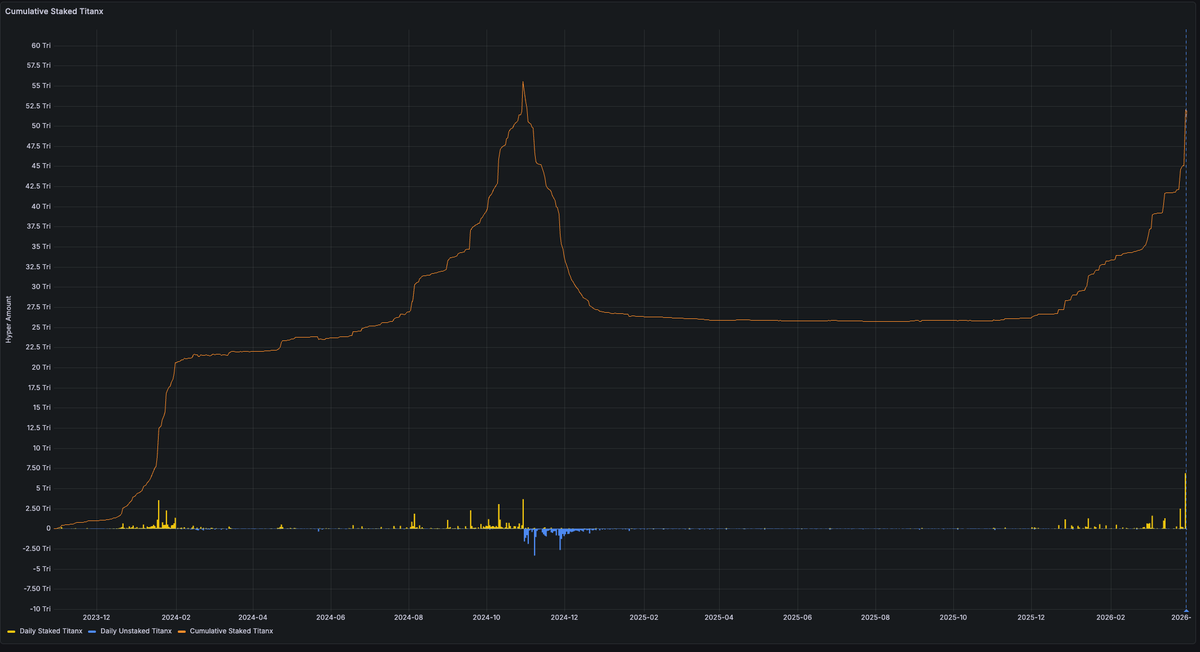Click the 2024-02 x-axis date label

coord(176,619)
